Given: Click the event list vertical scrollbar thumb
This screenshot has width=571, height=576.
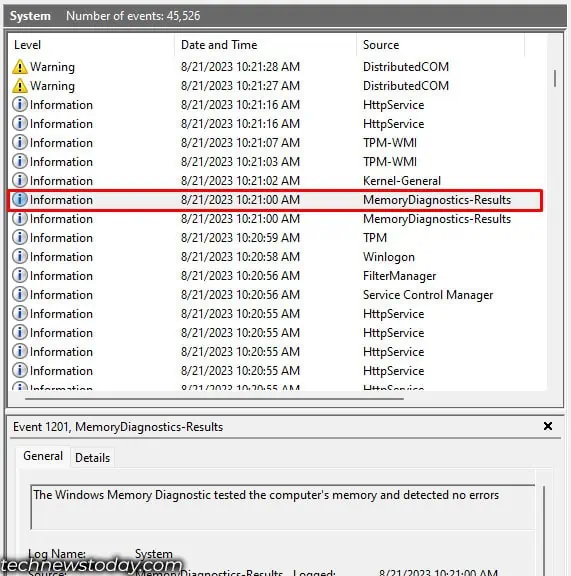Looking at the screenshot, I should (x=555, y=78).
